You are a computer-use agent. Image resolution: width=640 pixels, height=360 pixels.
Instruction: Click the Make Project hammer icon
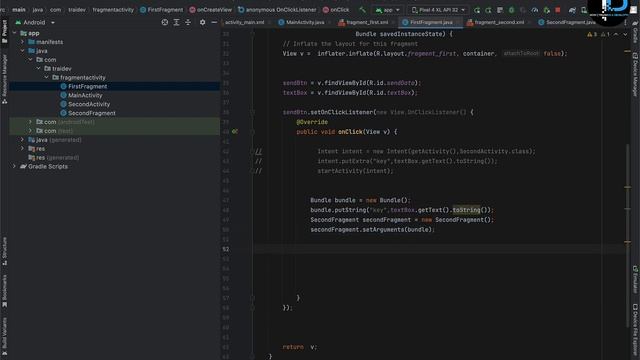coord(362,10)
